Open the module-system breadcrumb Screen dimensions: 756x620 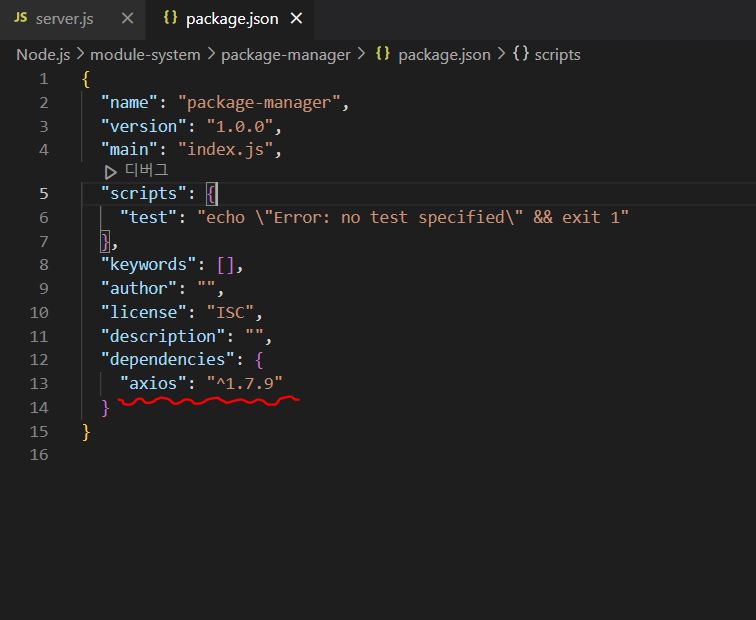[x=145, y=54]
